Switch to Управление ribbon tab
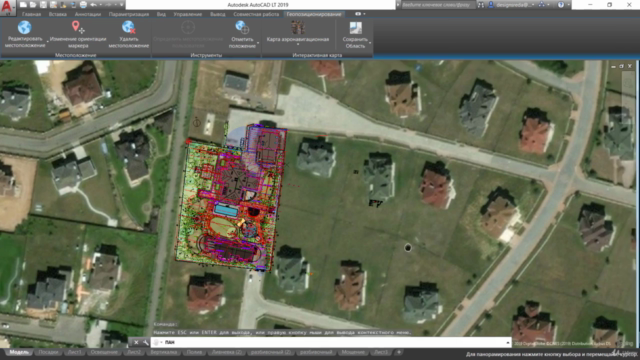Image resolution: width=640 pixels, height=360 pixels. 188,14
